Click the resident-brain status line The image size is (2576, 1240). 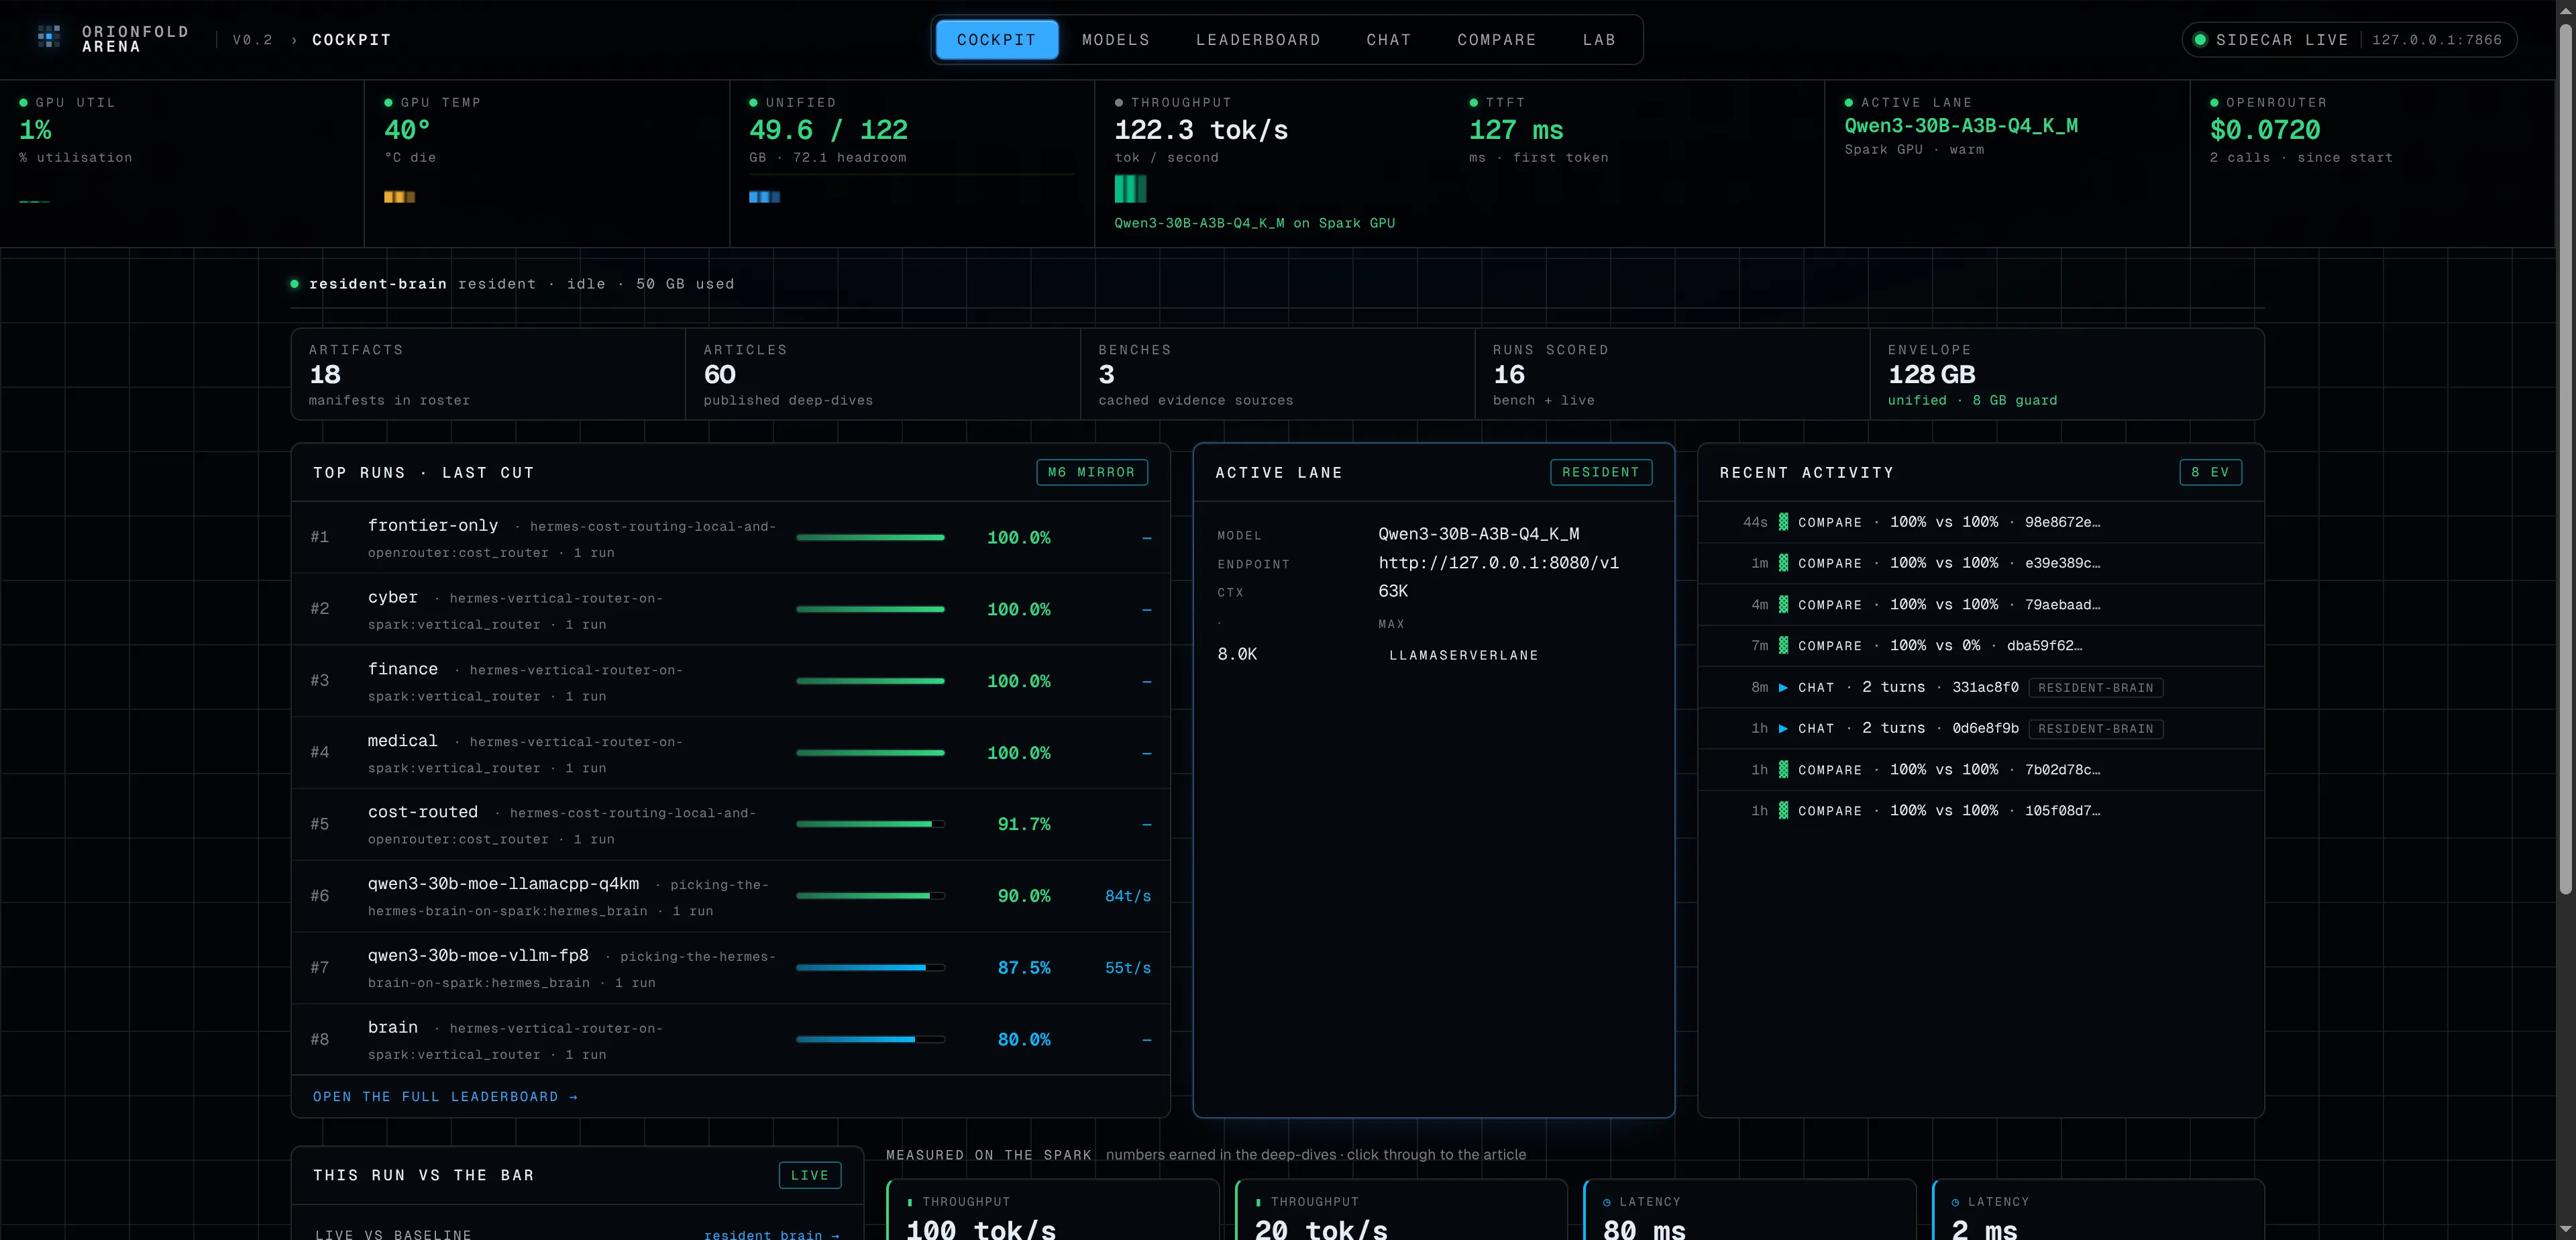tap(512, 284)
